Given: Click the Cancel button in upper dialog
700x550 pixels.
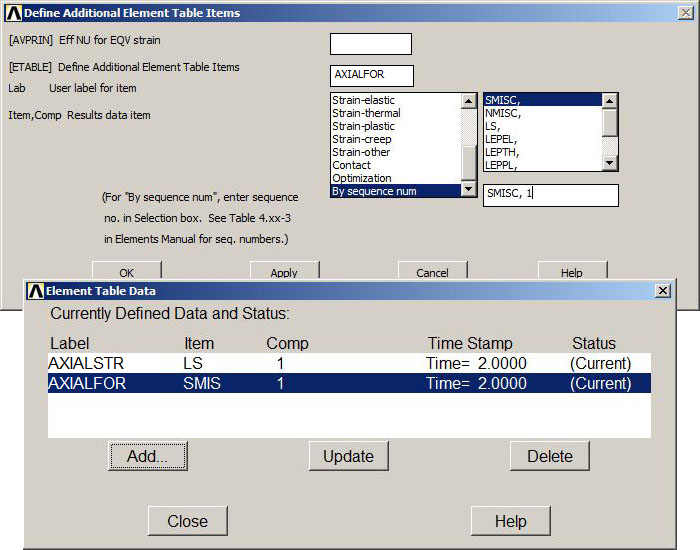Looking at the screenshot, I should [x=432, y=272].
